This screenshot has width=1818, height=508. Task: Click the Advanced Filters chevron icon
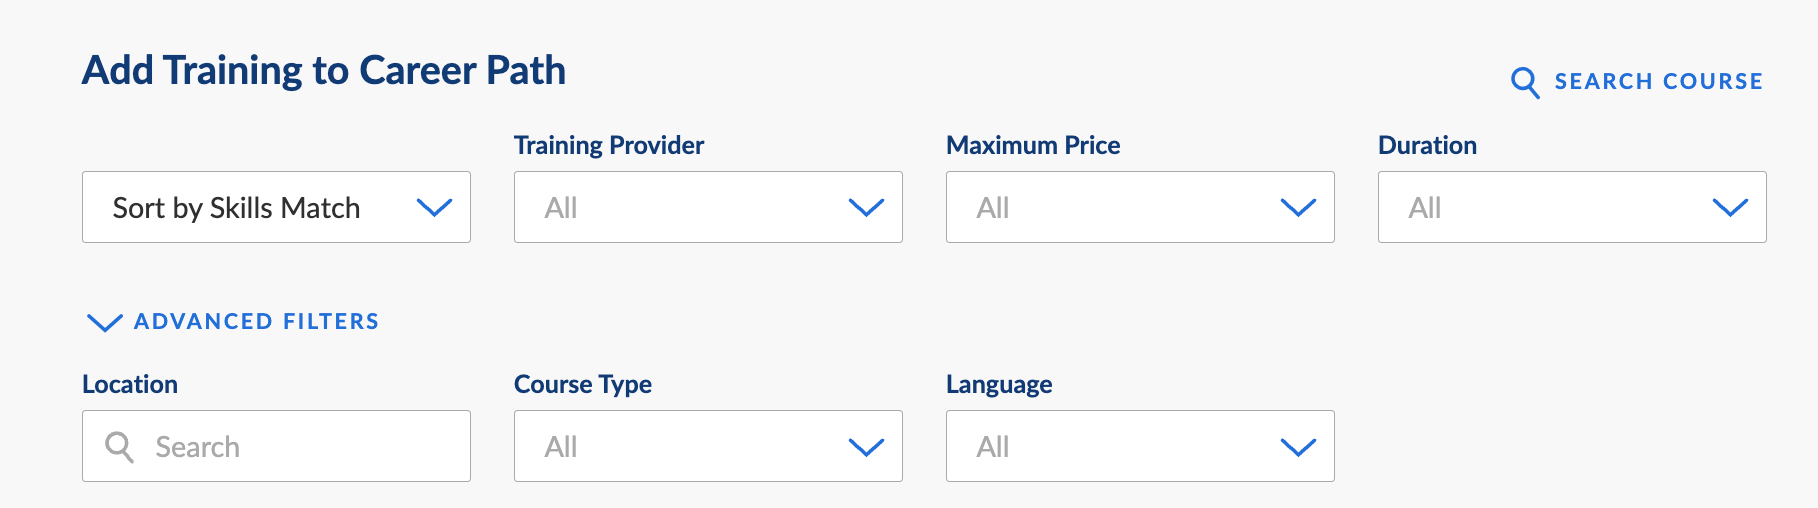click(x=104, y=322)
